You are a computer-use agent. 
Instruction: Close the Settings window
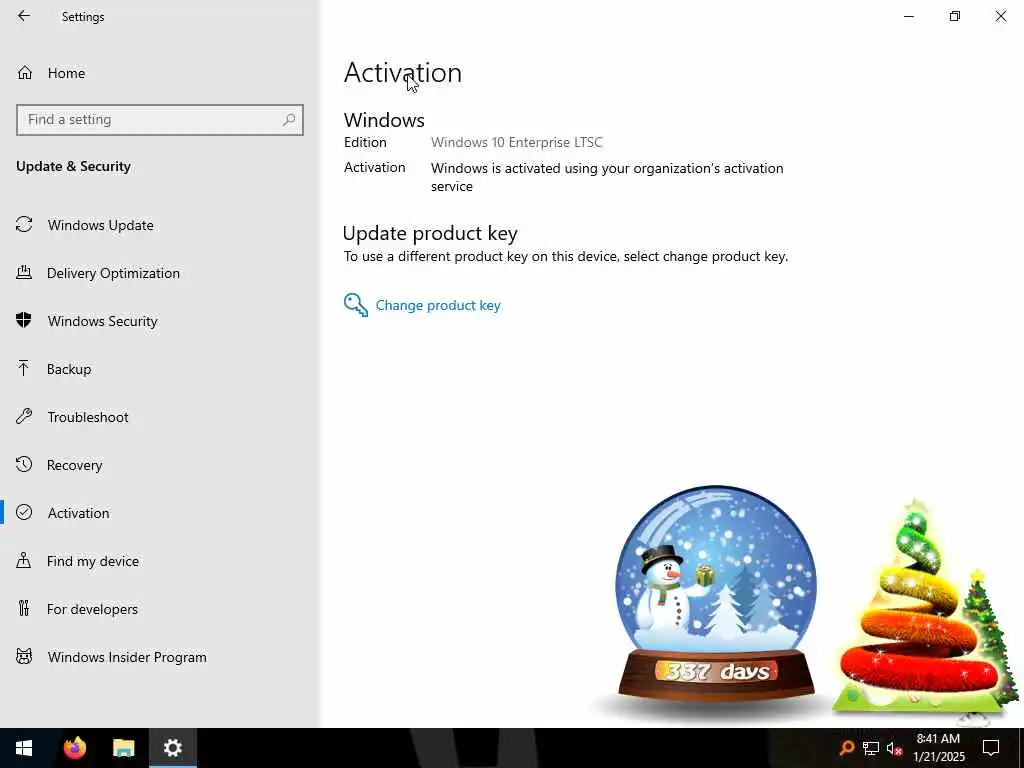pos(1000,16)
